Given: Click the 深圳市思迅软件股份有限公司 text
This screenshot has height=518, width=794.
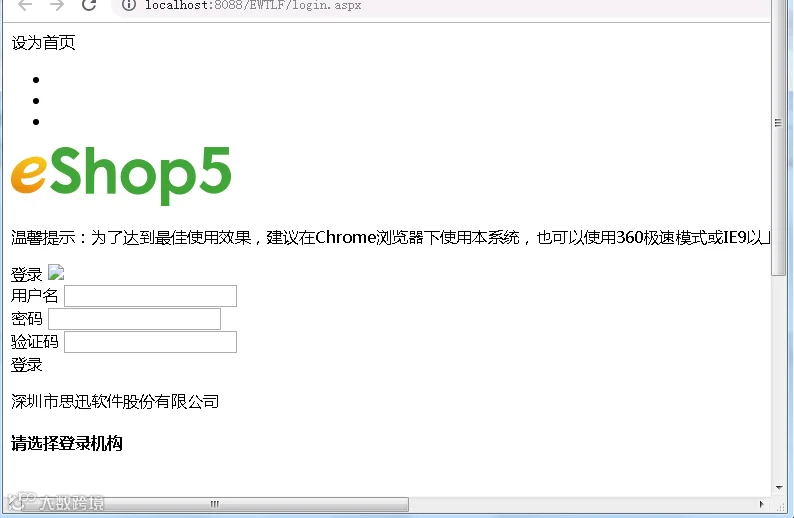Looking at the screenshot, I should click(x=115, y=402).
